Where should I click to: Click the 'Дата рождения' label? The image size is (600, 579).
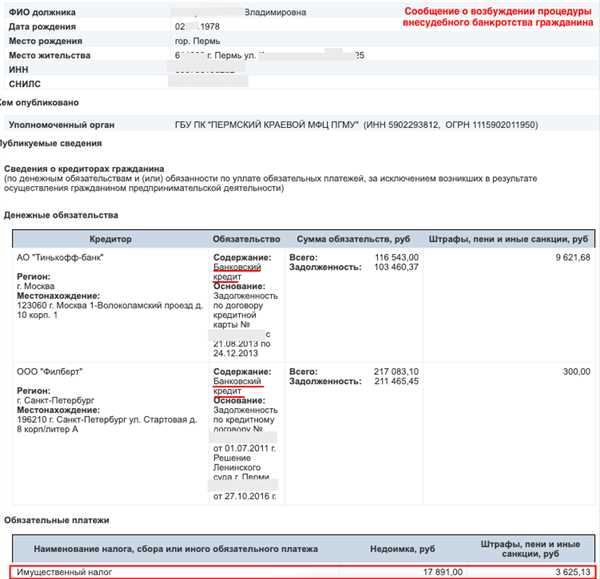pos(42,27)
